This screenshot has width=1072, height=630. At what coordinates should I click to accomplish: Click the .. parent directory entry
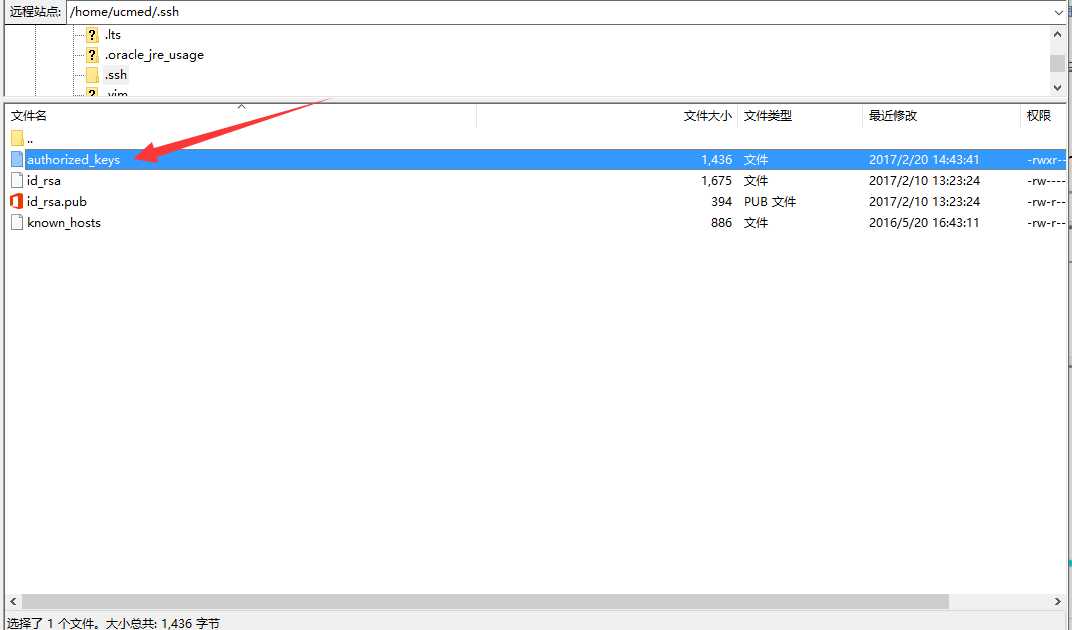[29, 138]
